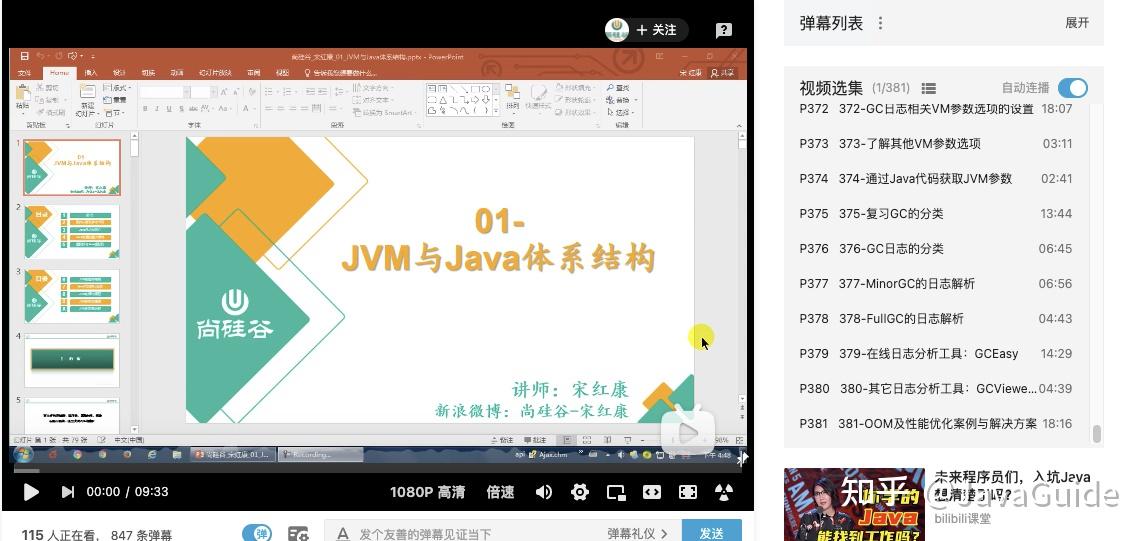Screen dimensions: 1148x541
Task: Play the video
Action: (x=31, y=492)
